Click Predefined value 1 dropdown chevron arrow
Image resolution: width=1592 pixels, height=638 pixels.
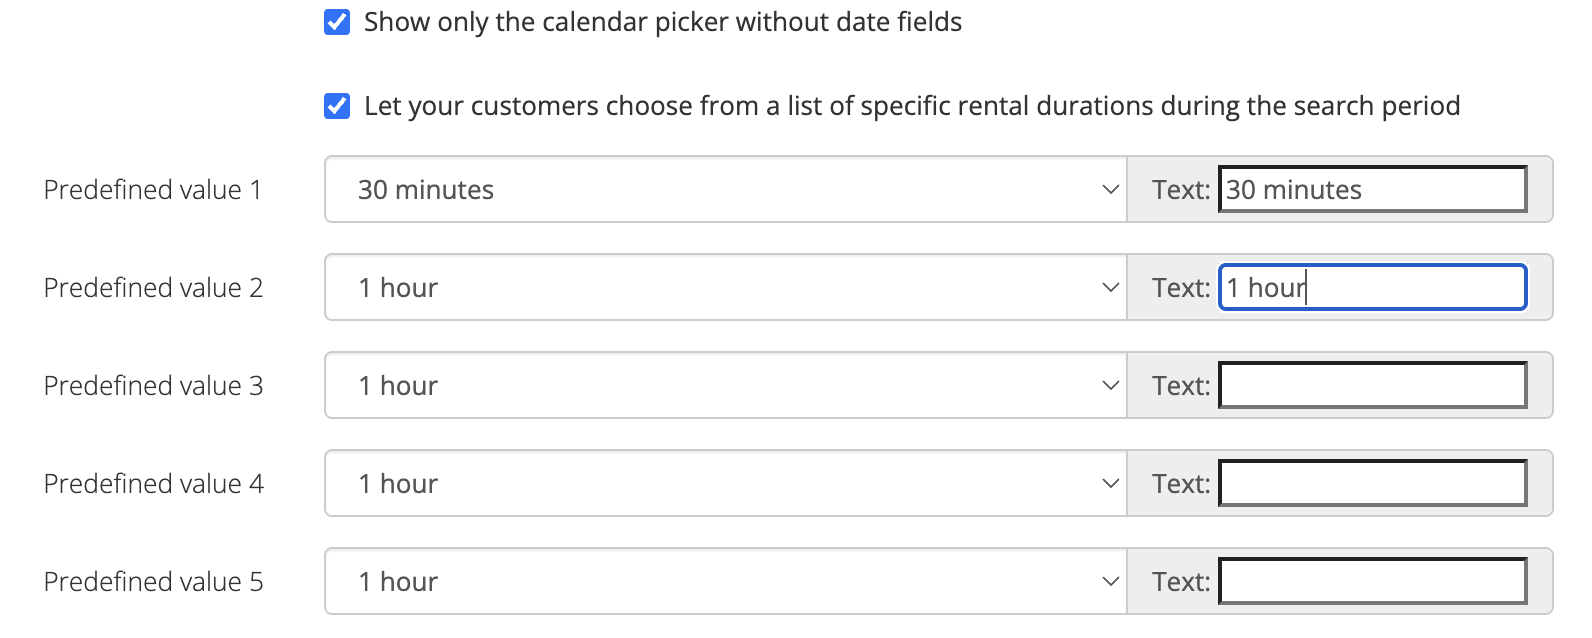click(x=1109, y=189)
